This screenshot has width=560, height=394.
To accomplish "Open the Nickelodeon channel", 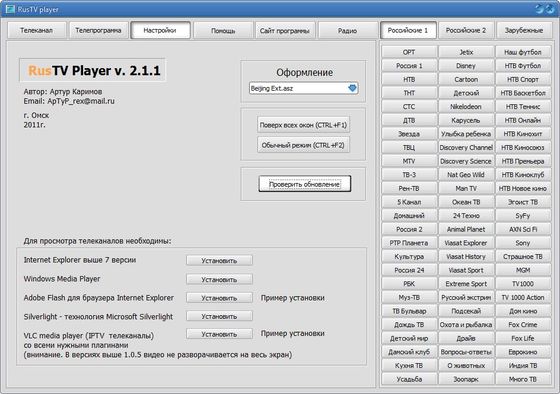I will [x=466, y=106].
